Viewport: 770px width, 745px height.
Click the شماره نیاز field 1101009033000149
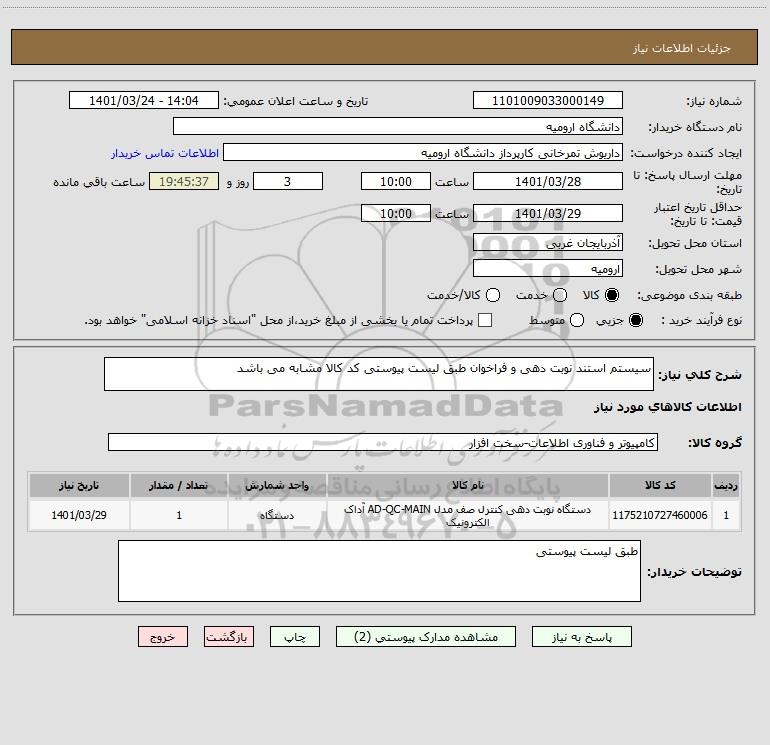click(x=548, y=101)
